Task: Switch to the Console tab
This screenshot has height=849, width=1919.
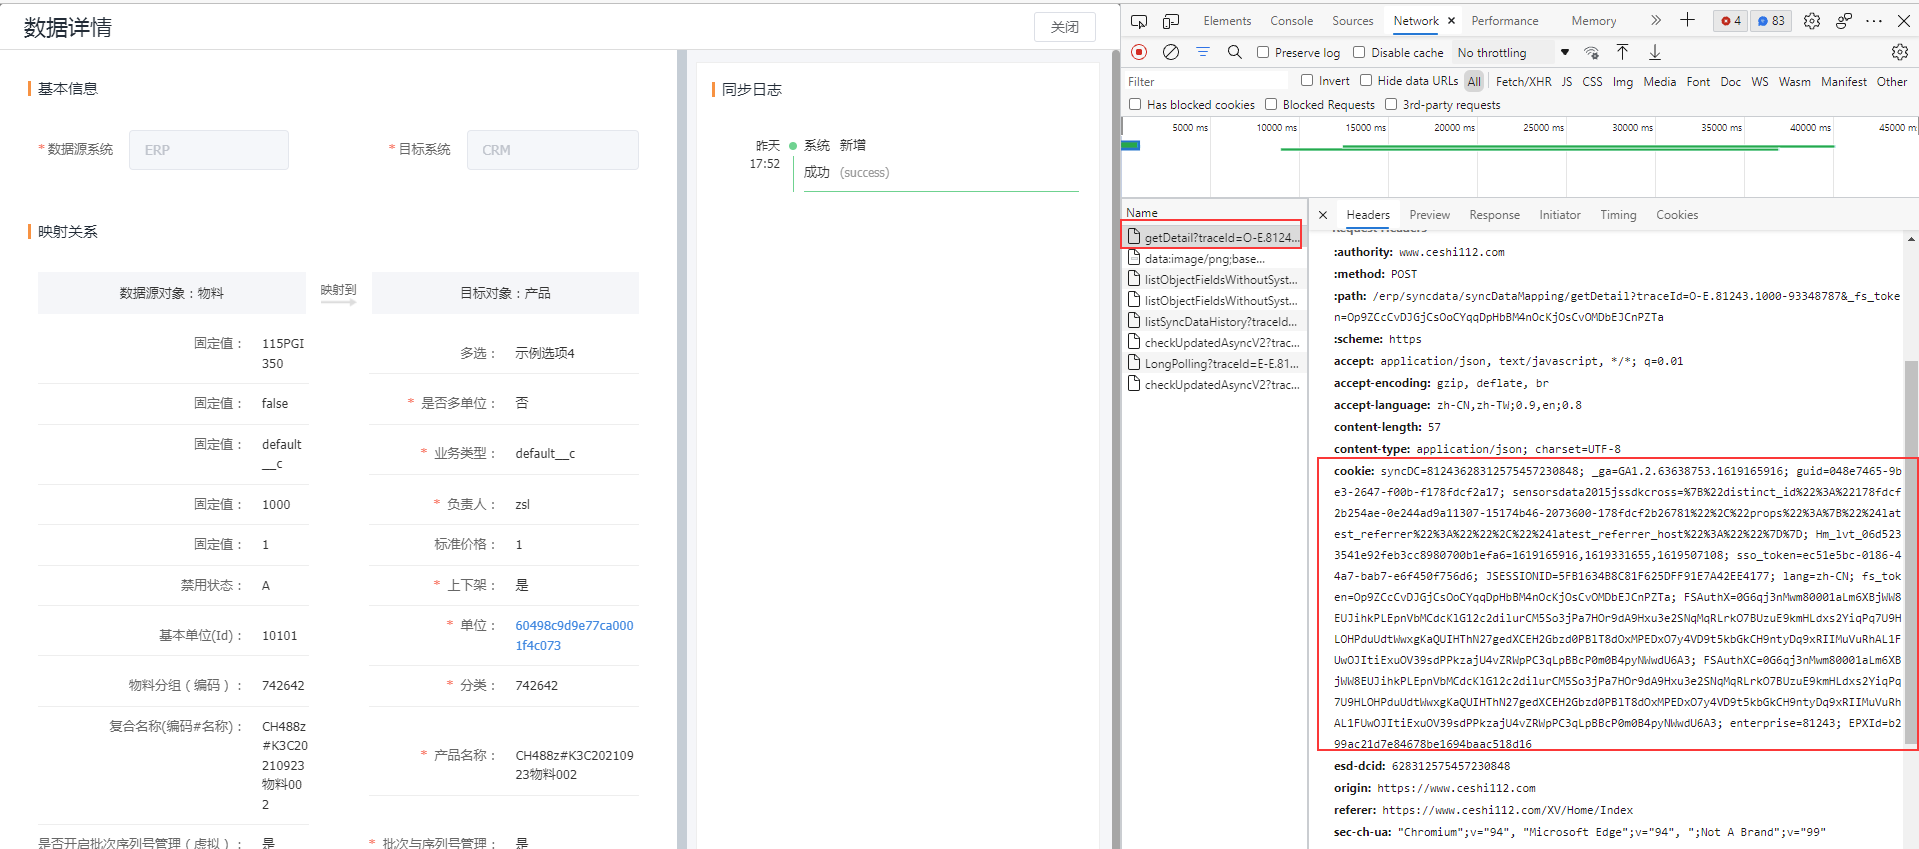Action: point(1292,21)
